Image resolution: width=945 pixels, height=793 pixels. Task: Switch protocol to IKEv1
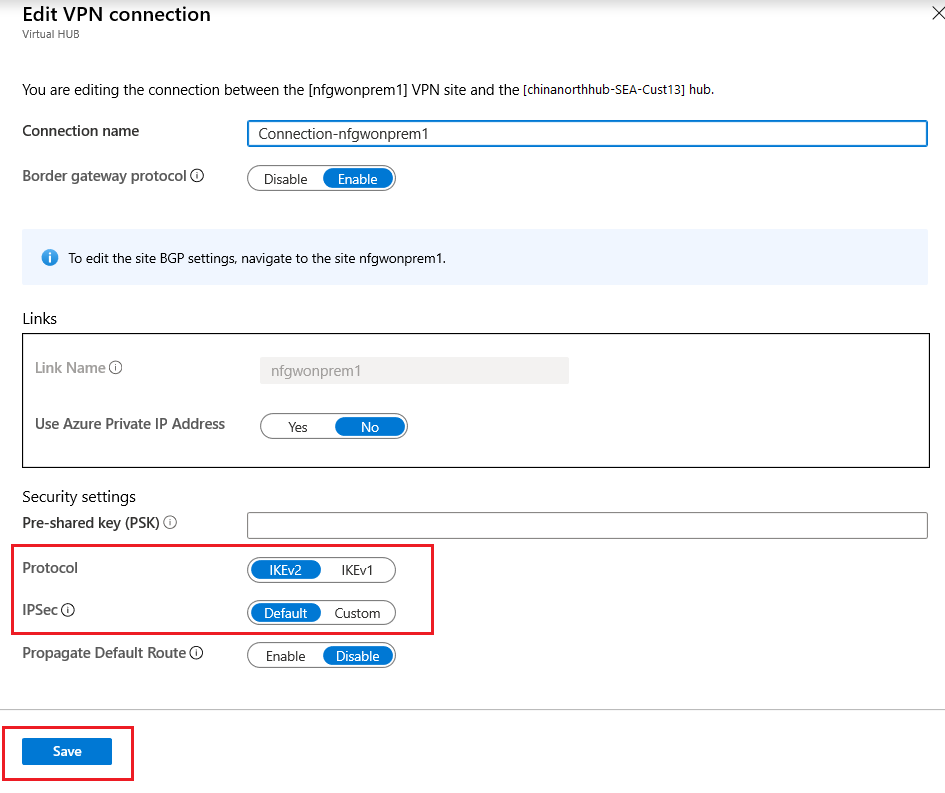pyautogui.click(x=357, y=570)
